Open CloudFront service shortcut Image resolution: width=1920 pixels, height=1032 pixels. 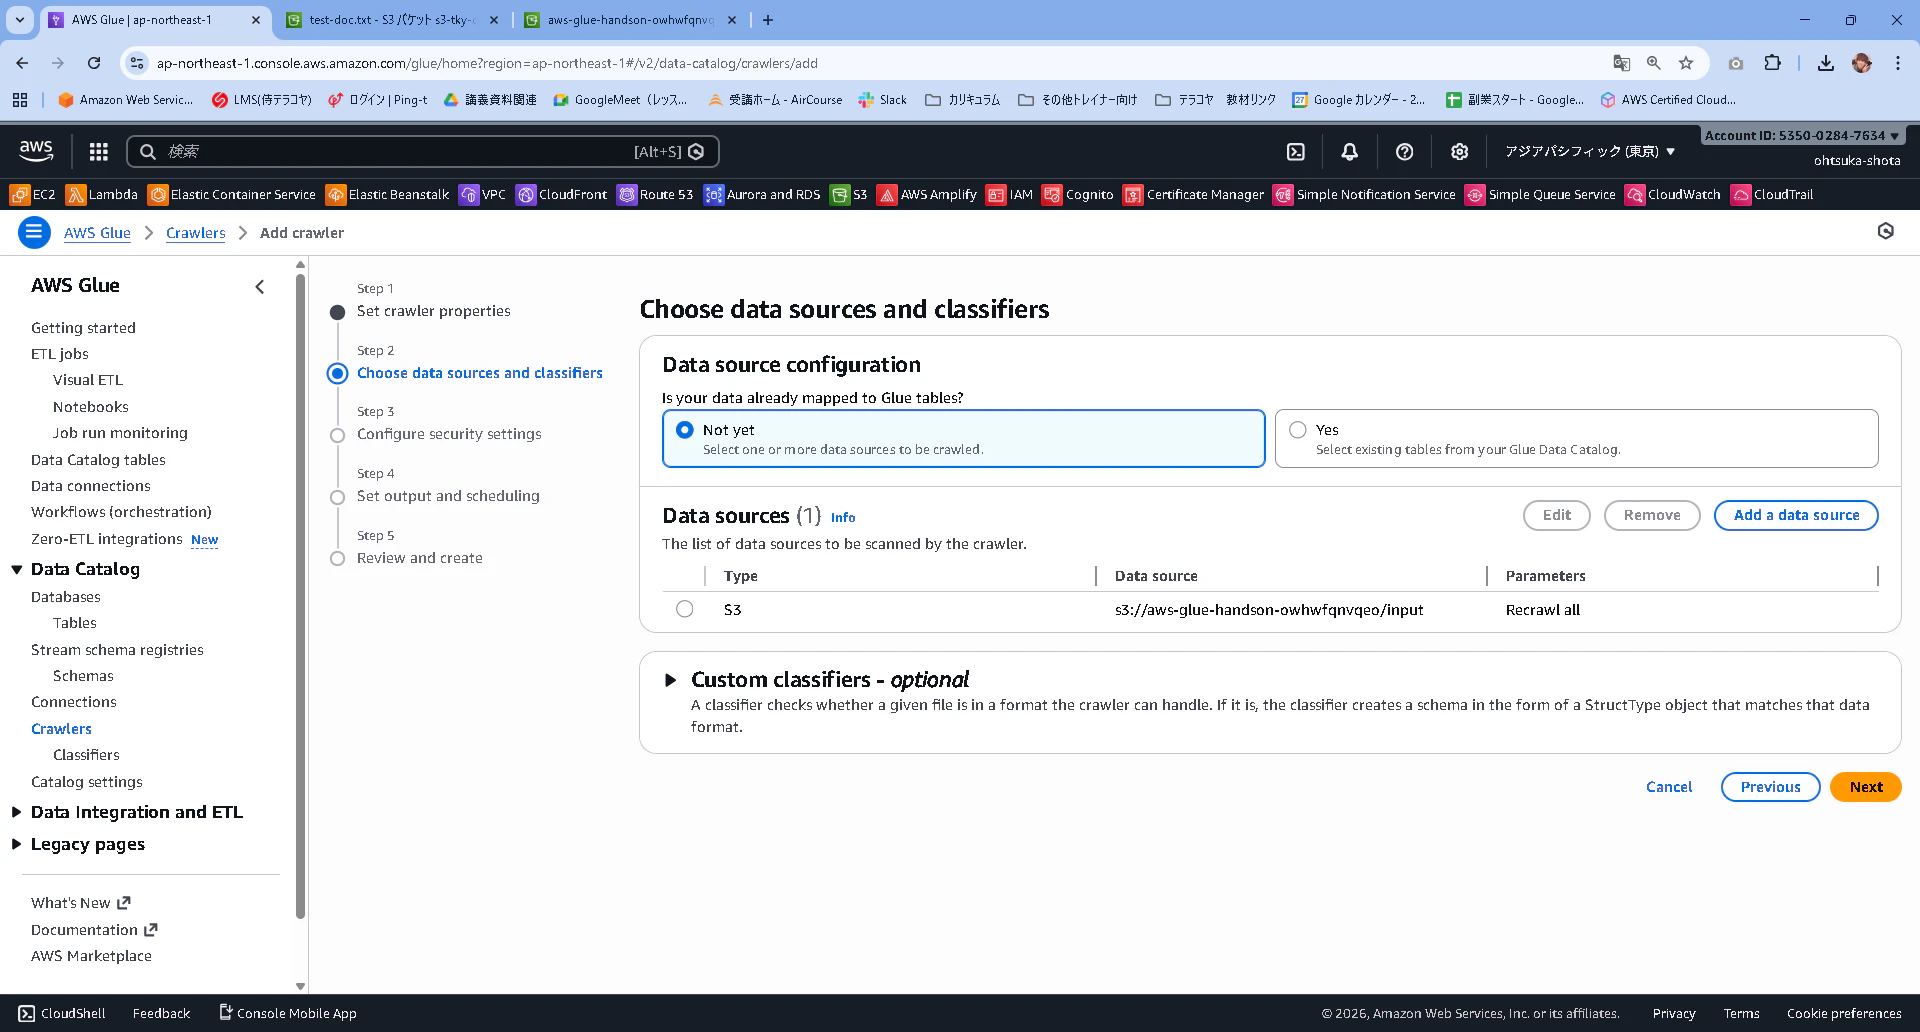pyautogui.click(x=561, y=195)
